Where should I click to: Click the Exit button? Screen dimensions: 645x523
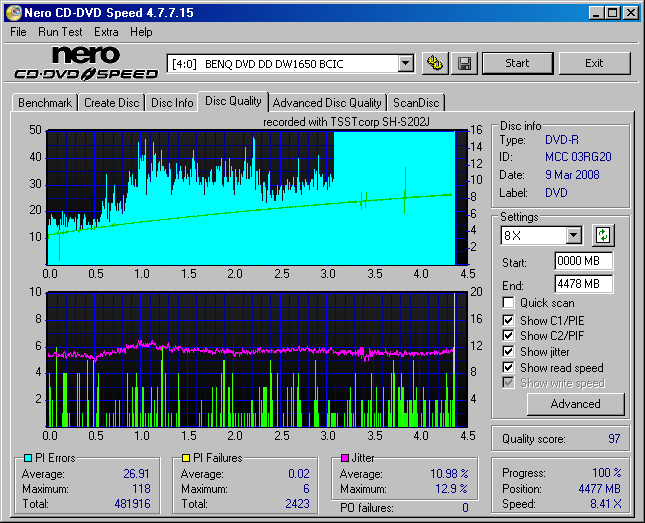click(594, 63)
